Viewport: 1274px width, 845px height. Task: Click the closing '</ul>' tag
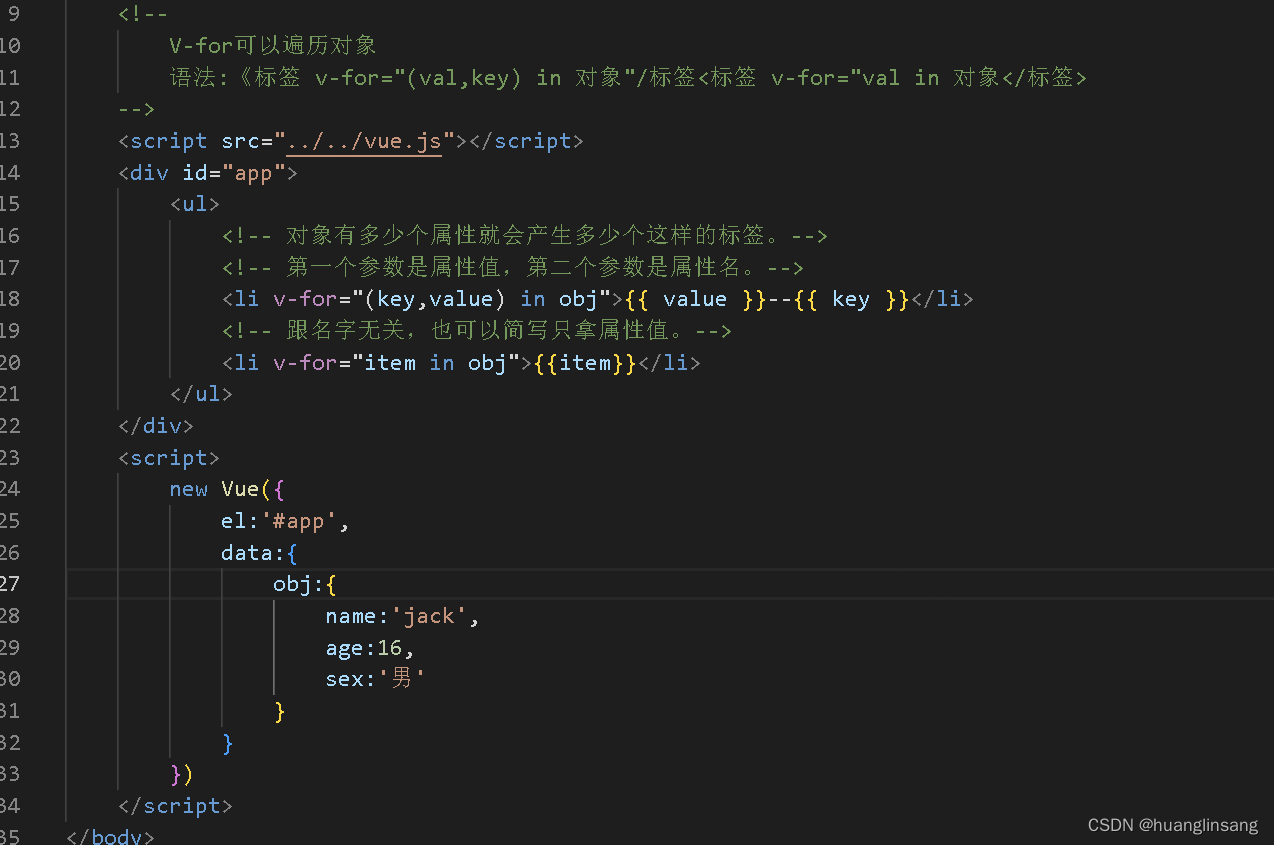[x=201, y=395]
